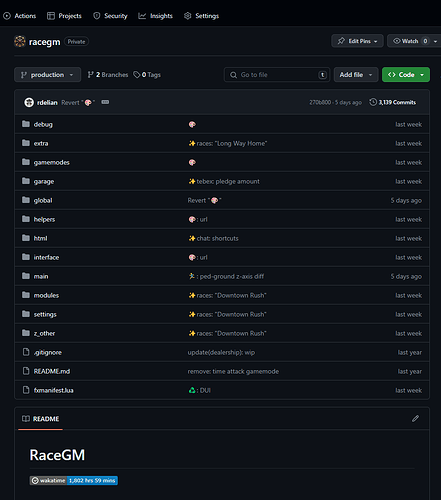The width and height of the screenshot is (441, 500).
Task: Focus the Go to file search field
Action: pos(277,75)
